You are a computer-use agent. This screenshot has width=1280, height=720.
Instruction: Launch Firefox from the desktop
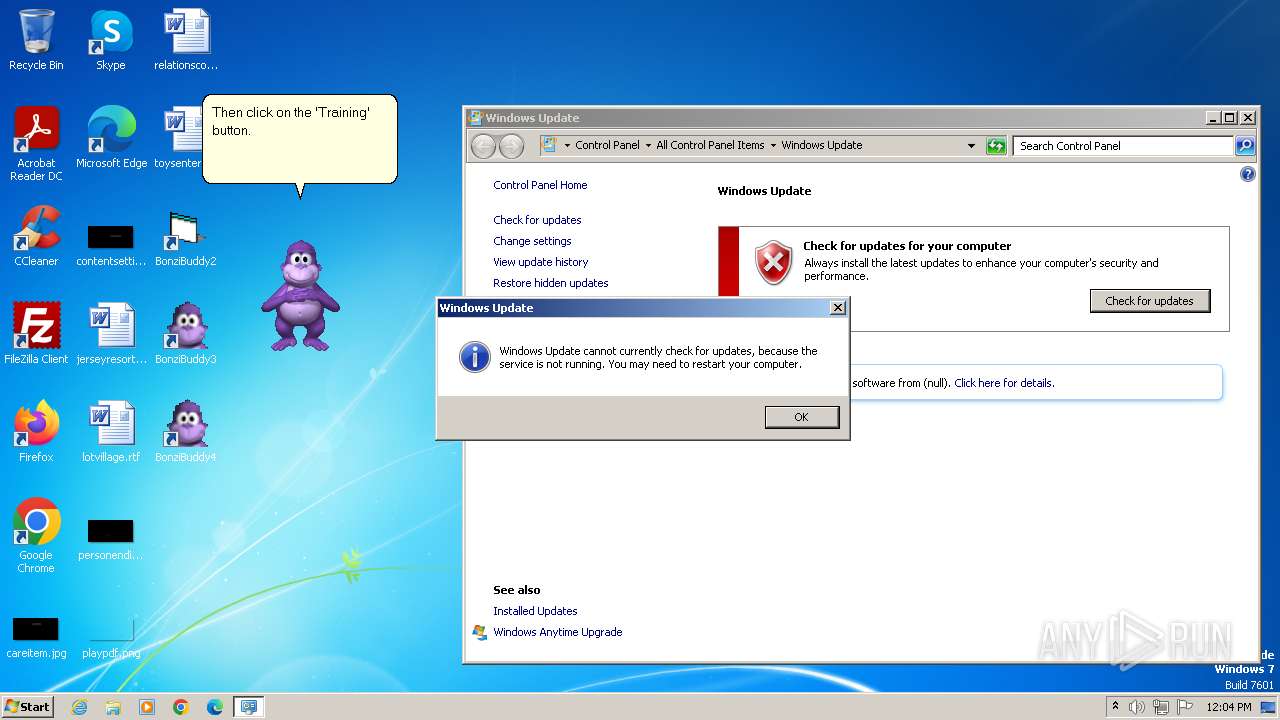click(36, 432)
